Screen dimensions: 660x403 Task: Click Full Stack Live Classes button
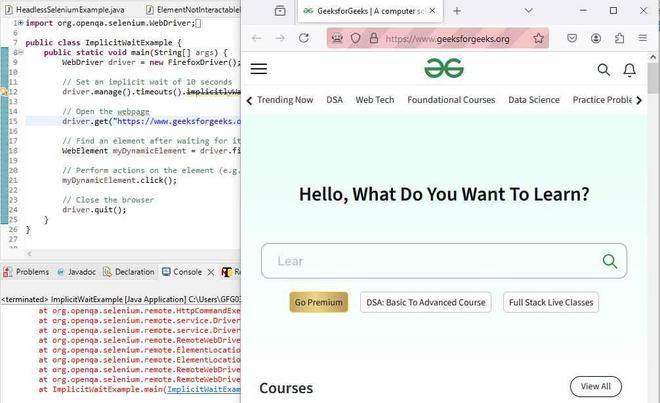(x=551, y=302)
